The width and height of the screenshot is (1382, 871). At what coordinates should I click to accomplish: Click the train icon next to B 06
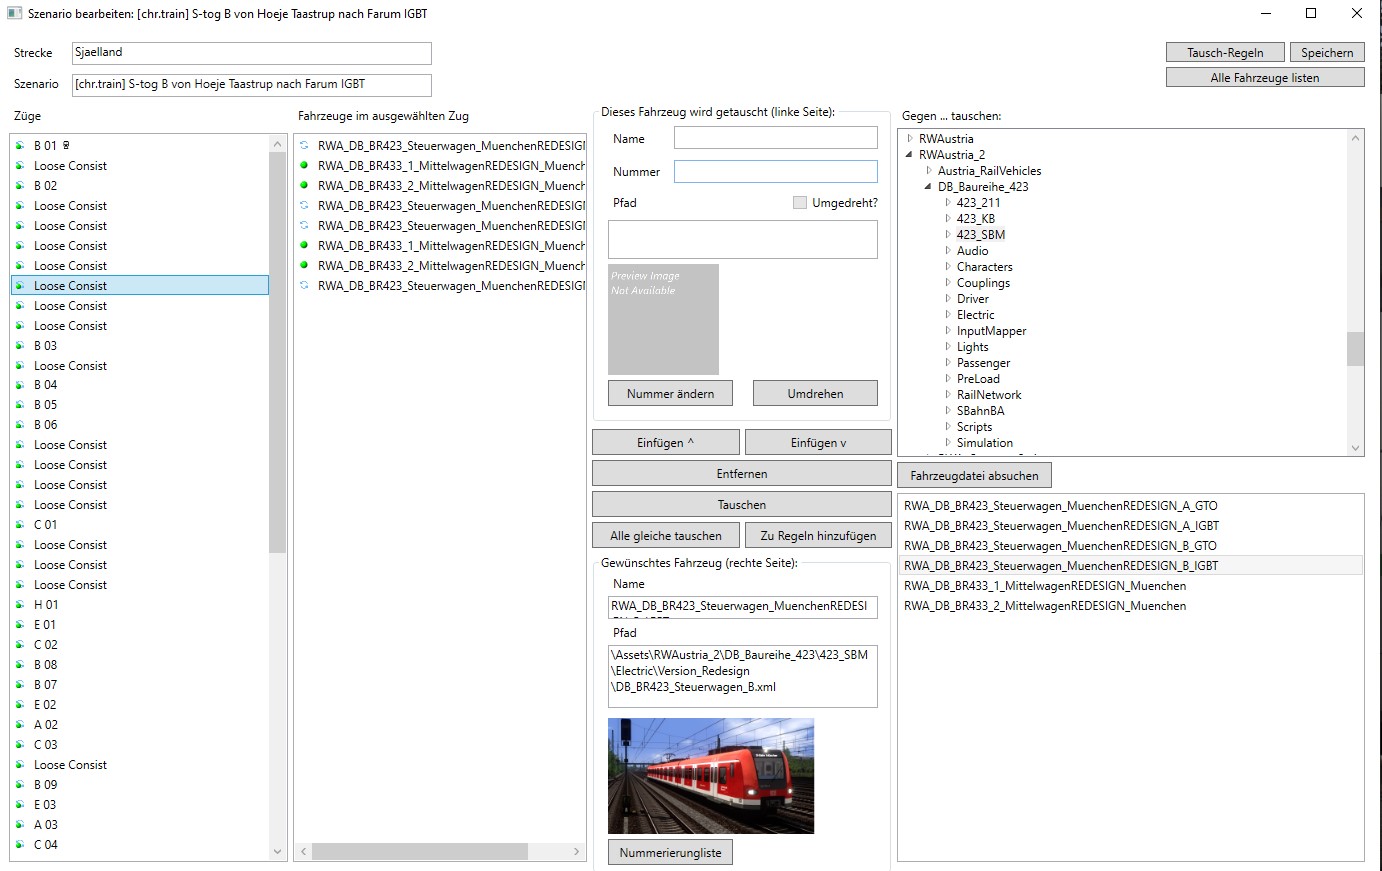(20, 425)
